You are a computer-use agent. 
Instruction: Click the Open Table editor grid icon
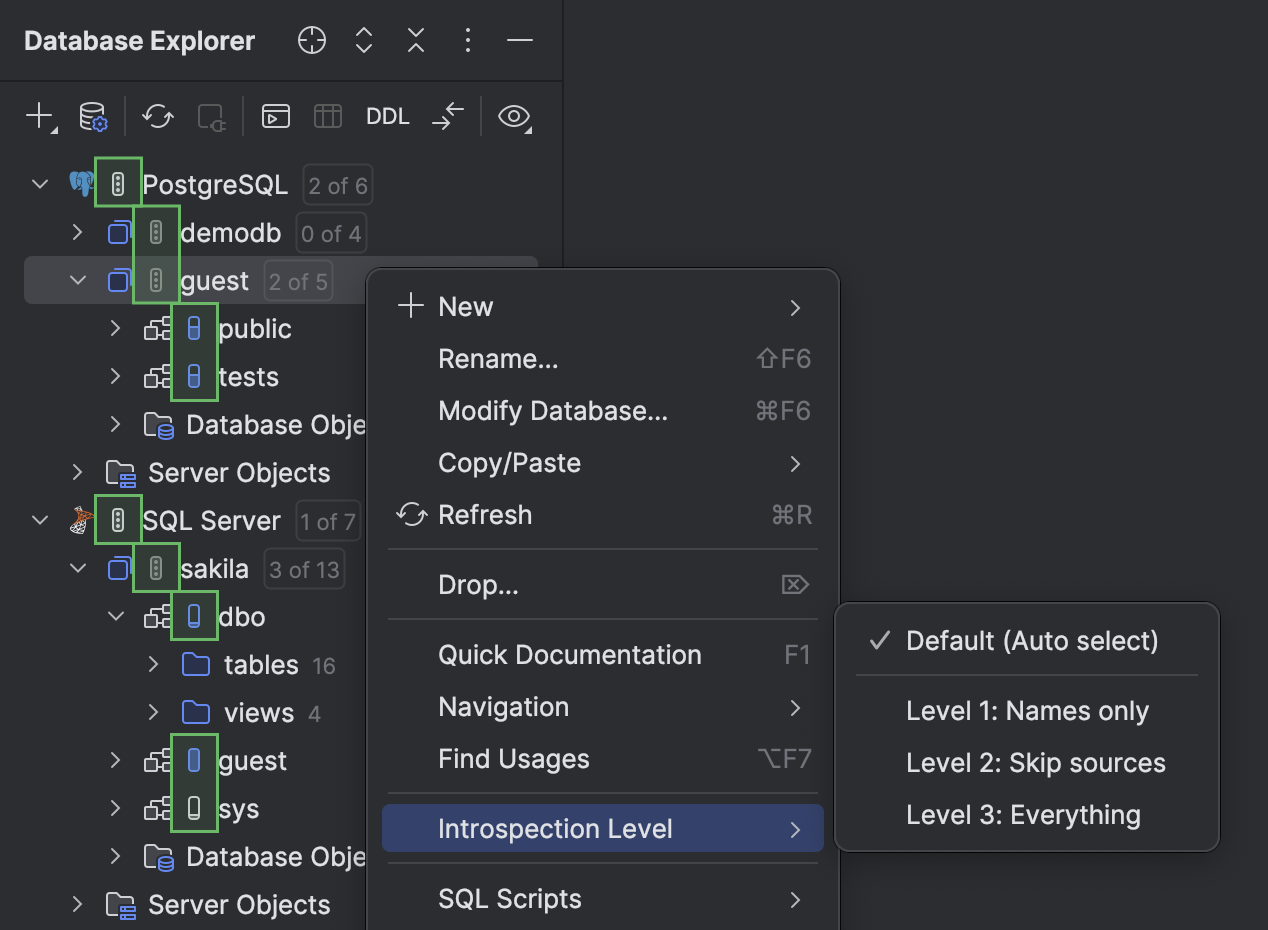coord(327,117)
